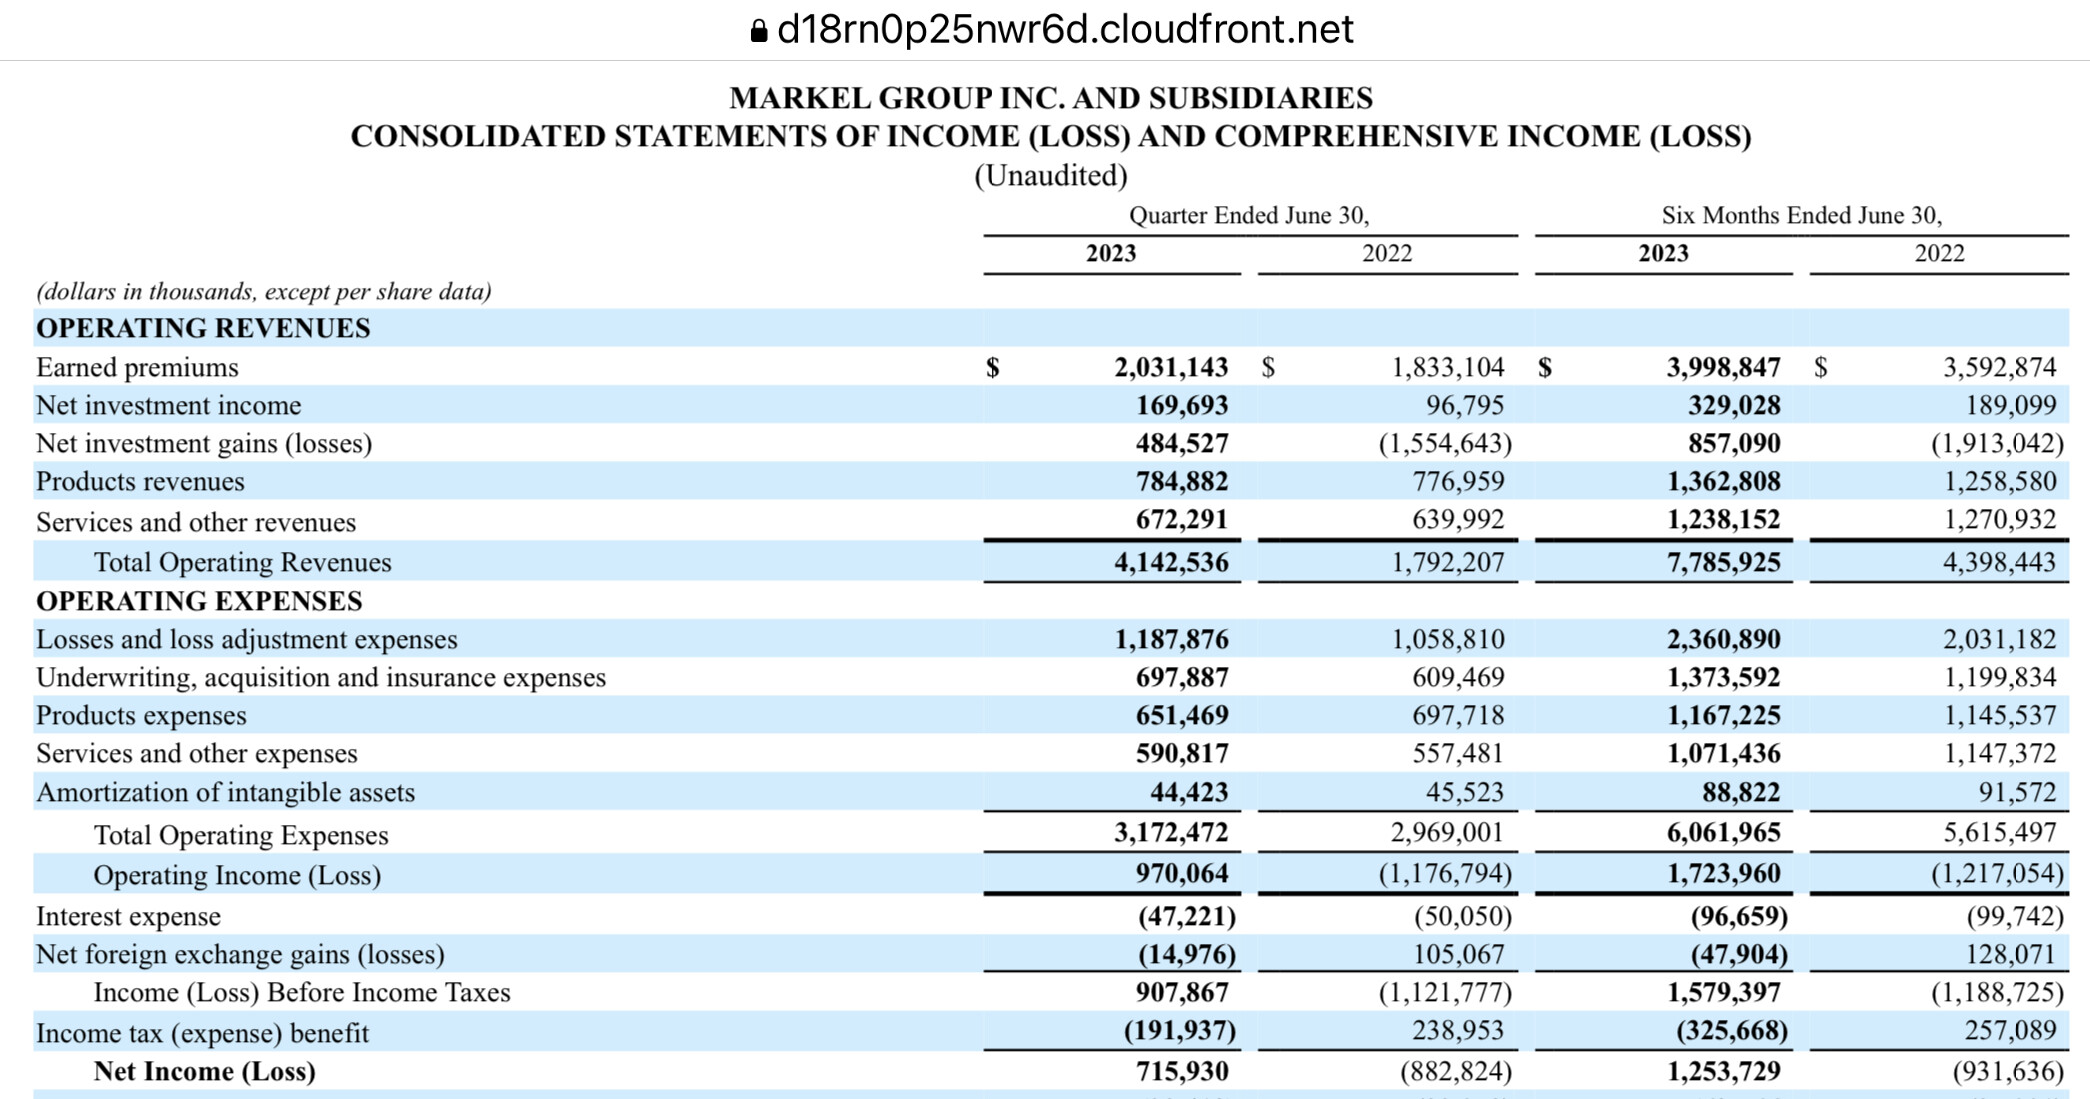Select 'Amortization of intangible assets' label
Screen dimensions: 2090x1099
(225, 793)
